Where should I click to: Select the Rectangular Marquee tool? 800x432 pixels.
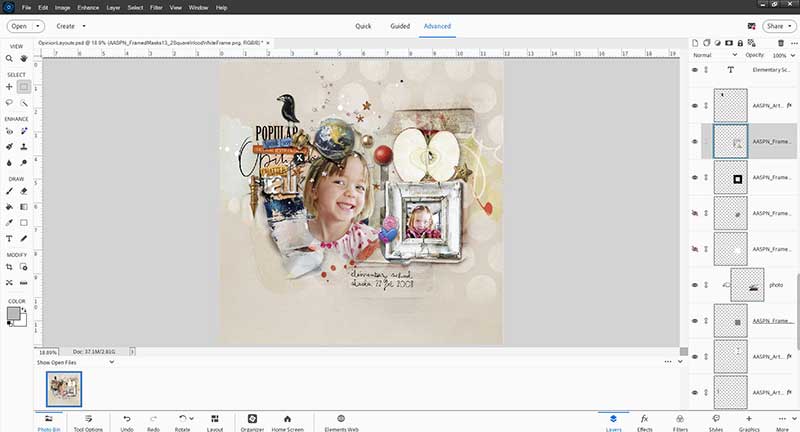(x=24, y=87)
